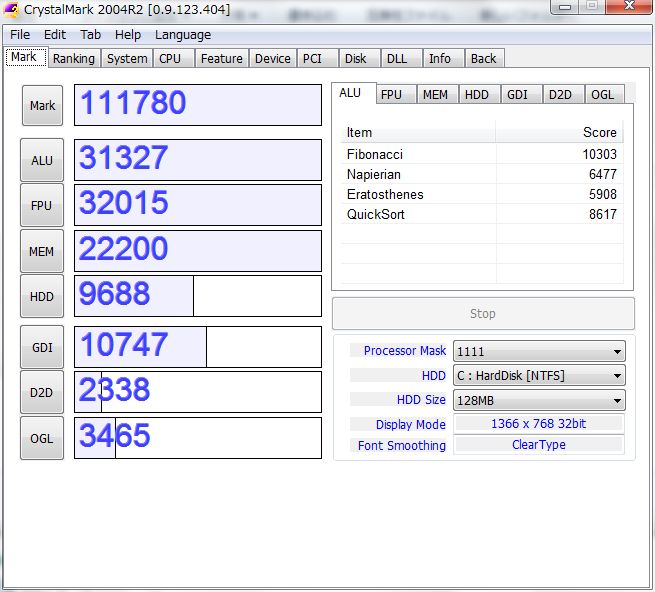655x592 pixels.
Task: Expand the Processor Mask dropdown
Action: 539,351
